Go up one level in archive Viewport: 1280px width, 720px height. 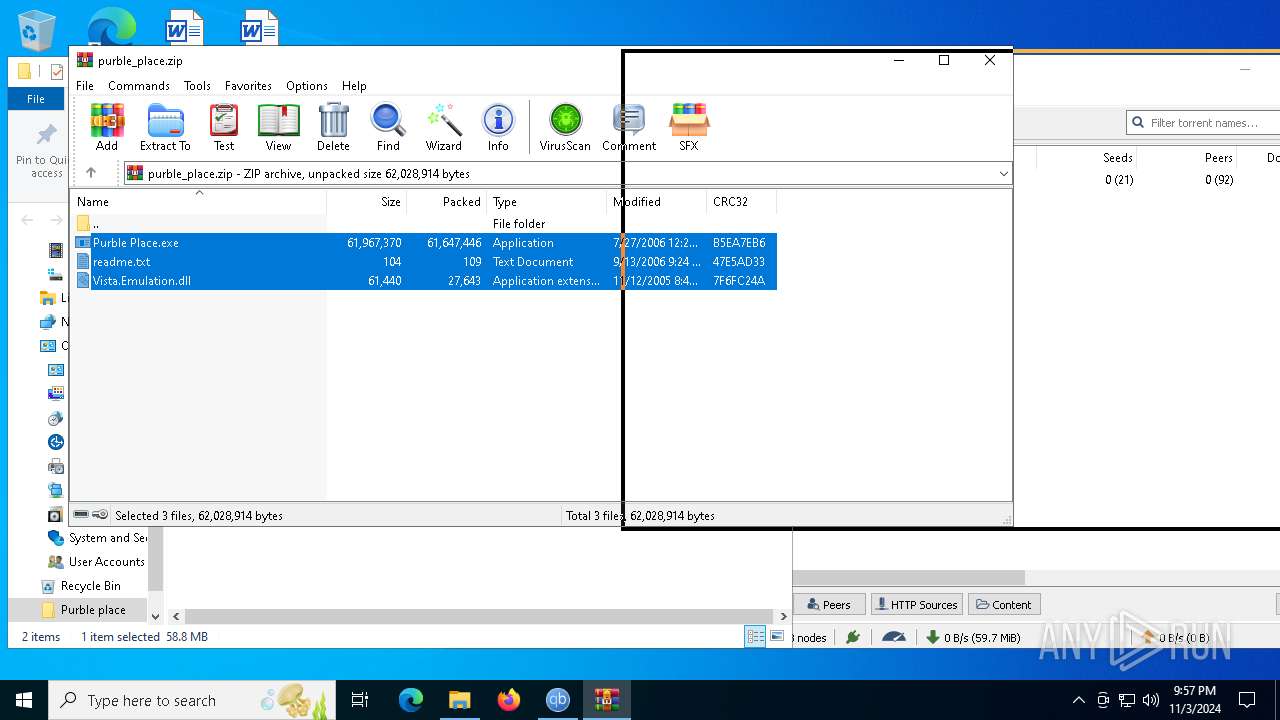pos(91,173)
